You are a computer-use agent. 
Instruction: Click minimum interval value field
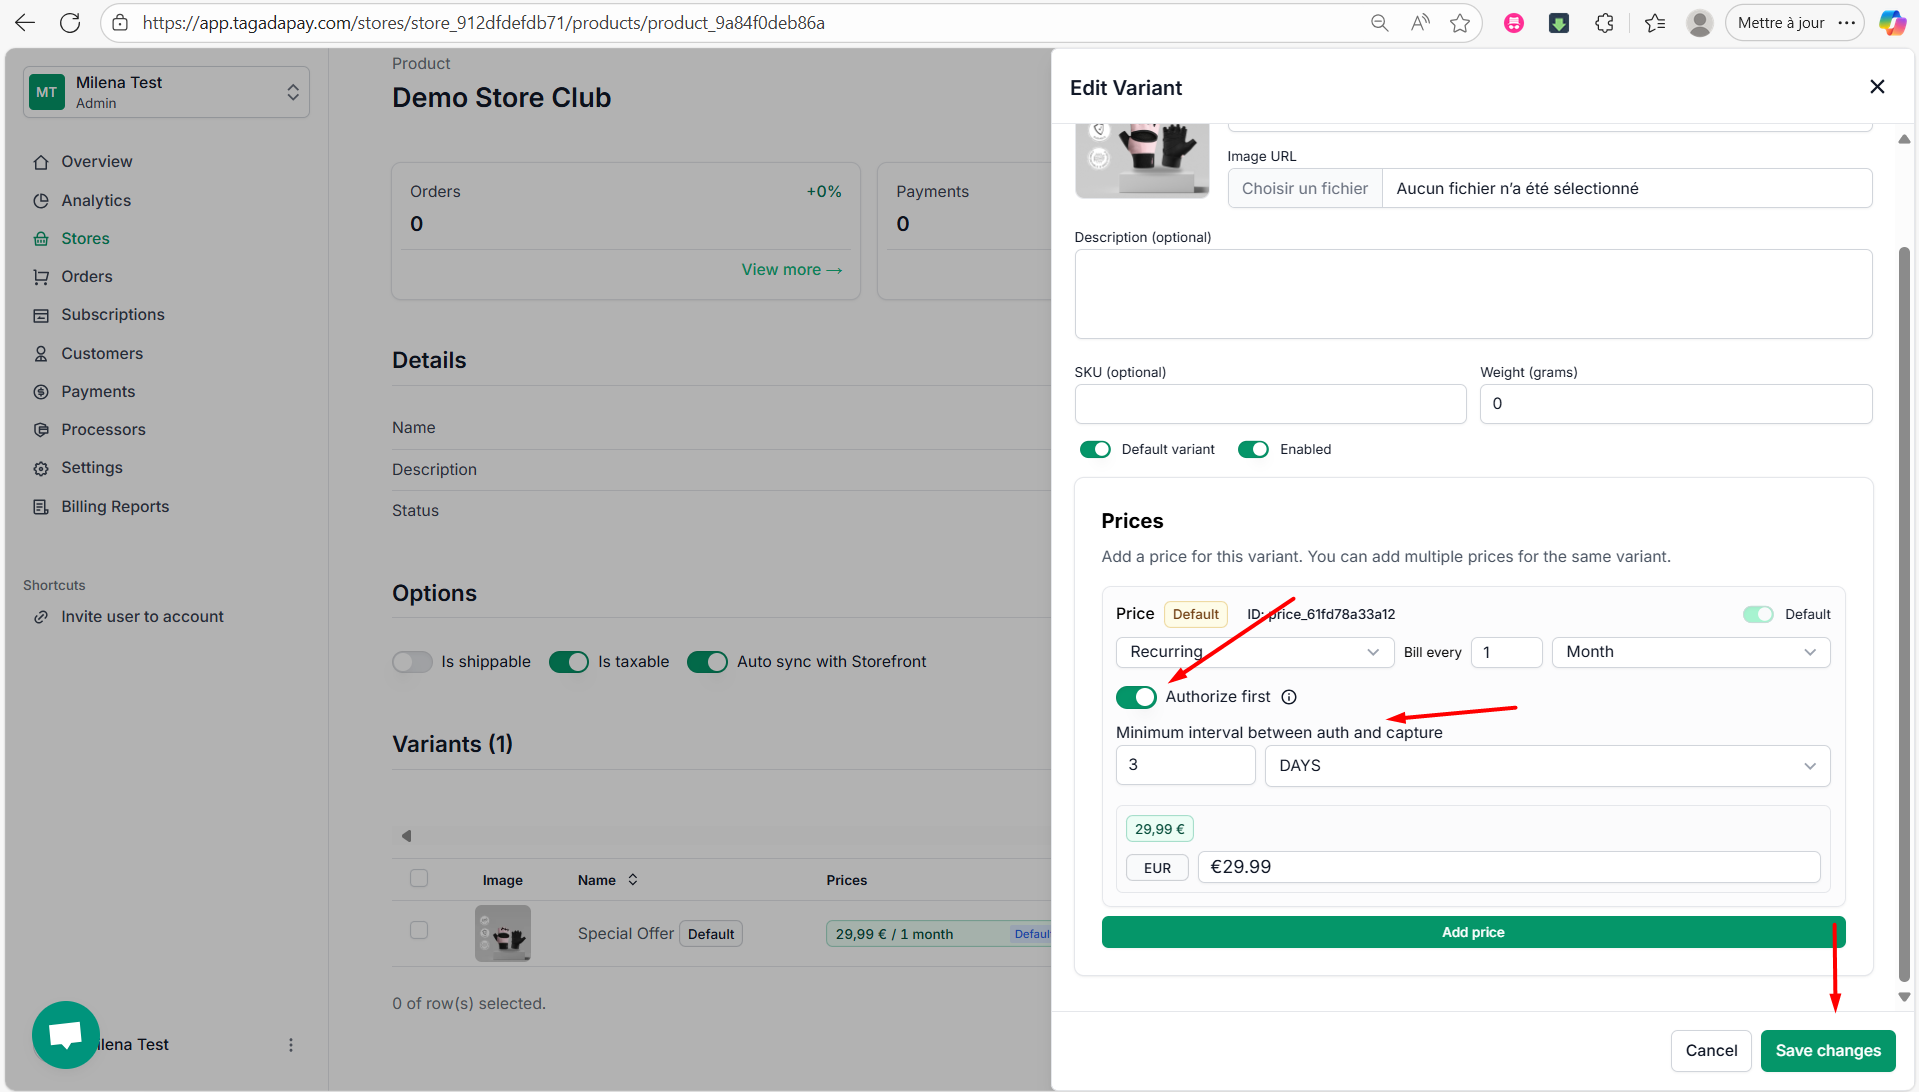coord(1185,765)
